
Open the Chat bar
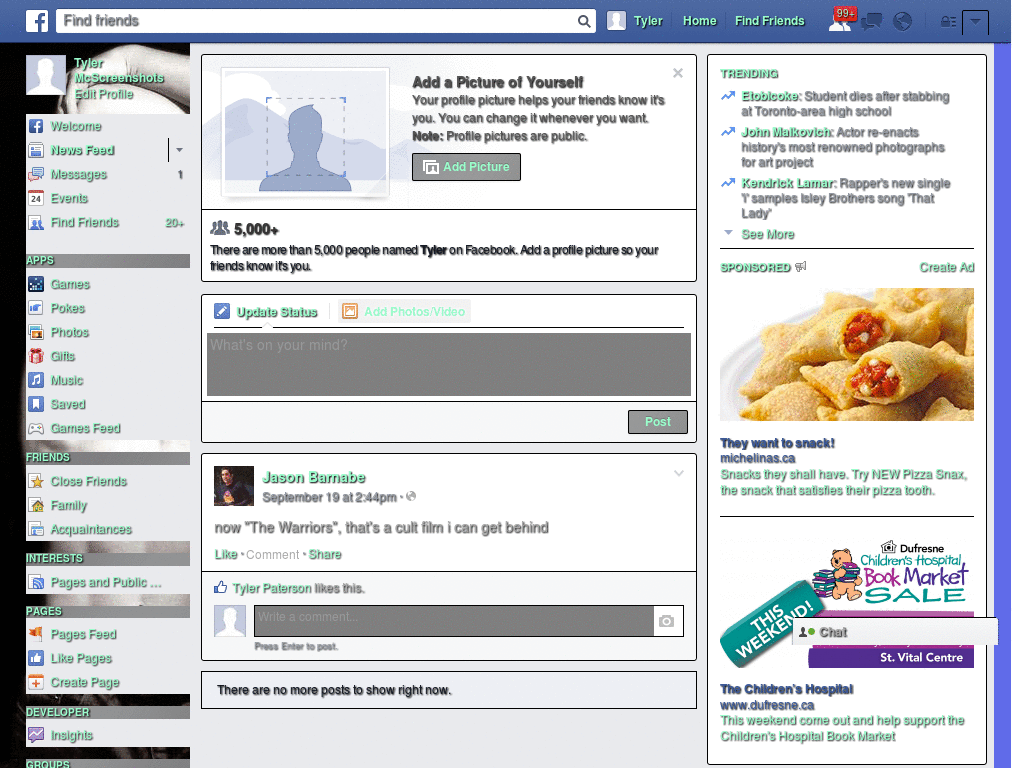[x=895, y=632]
